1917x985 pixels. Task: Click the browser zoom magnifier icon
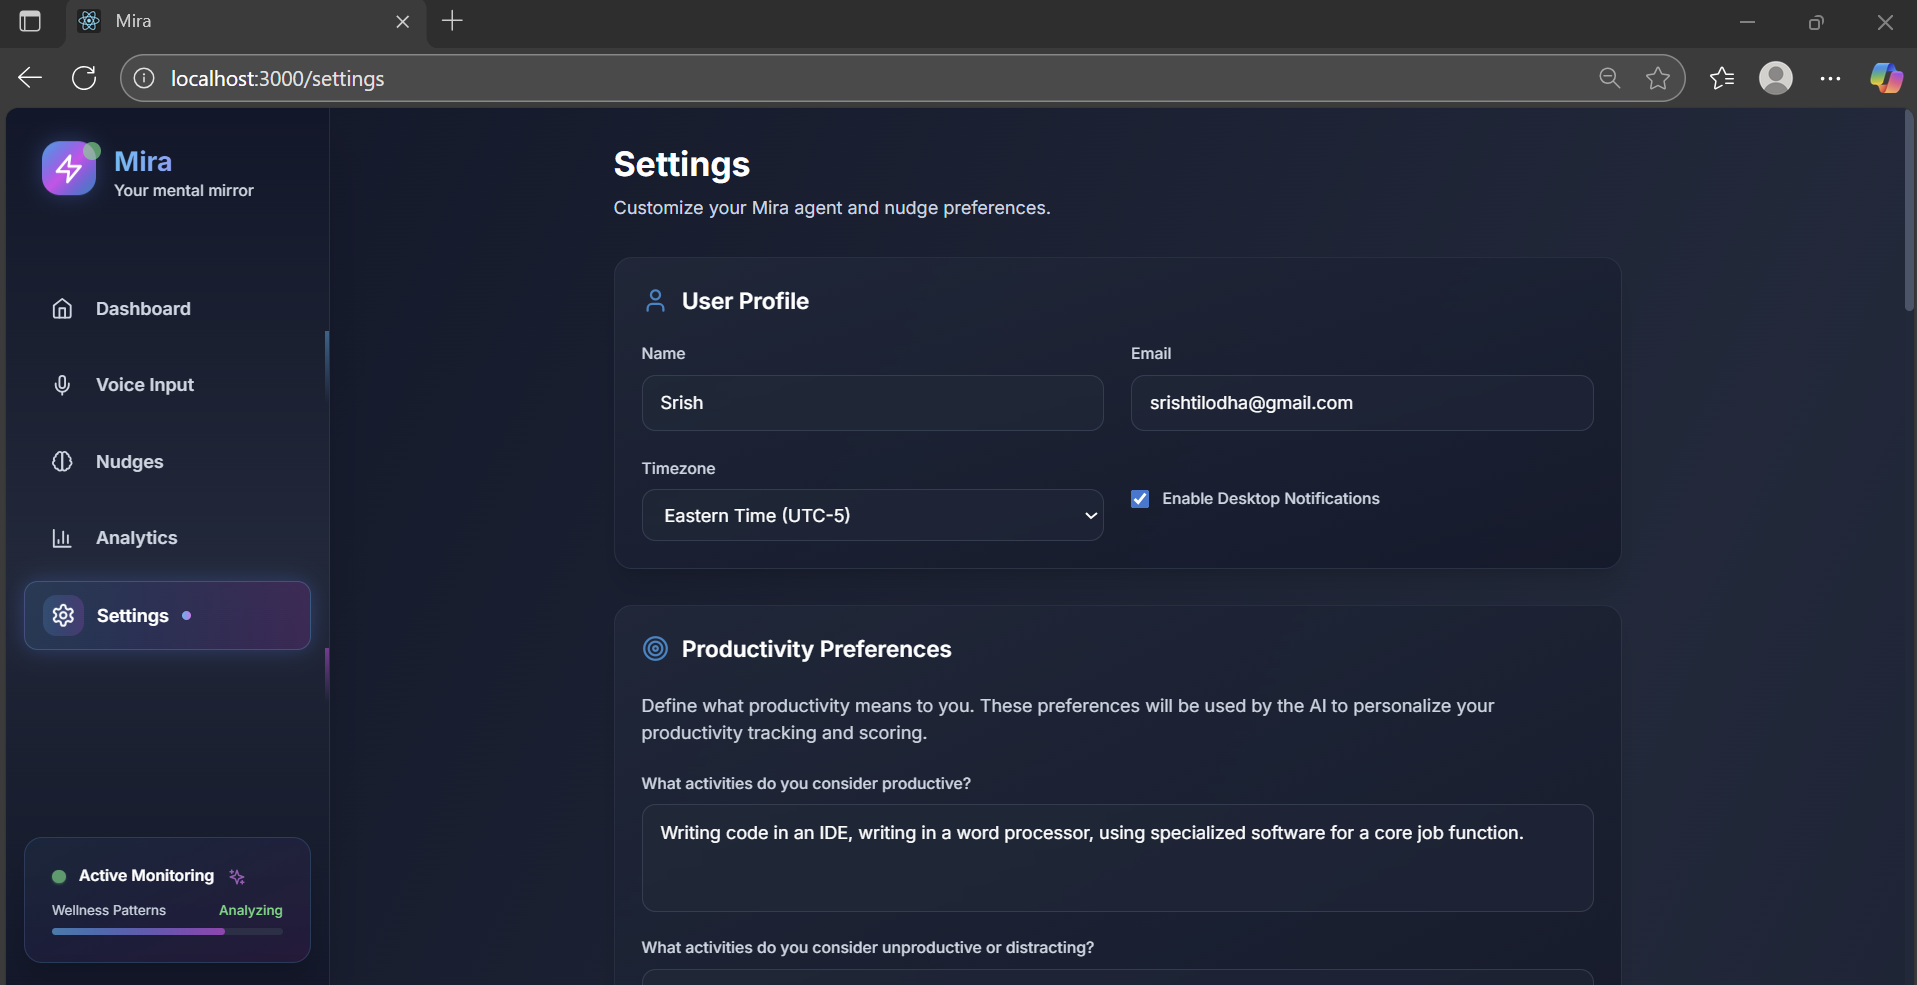(1609, 78)
